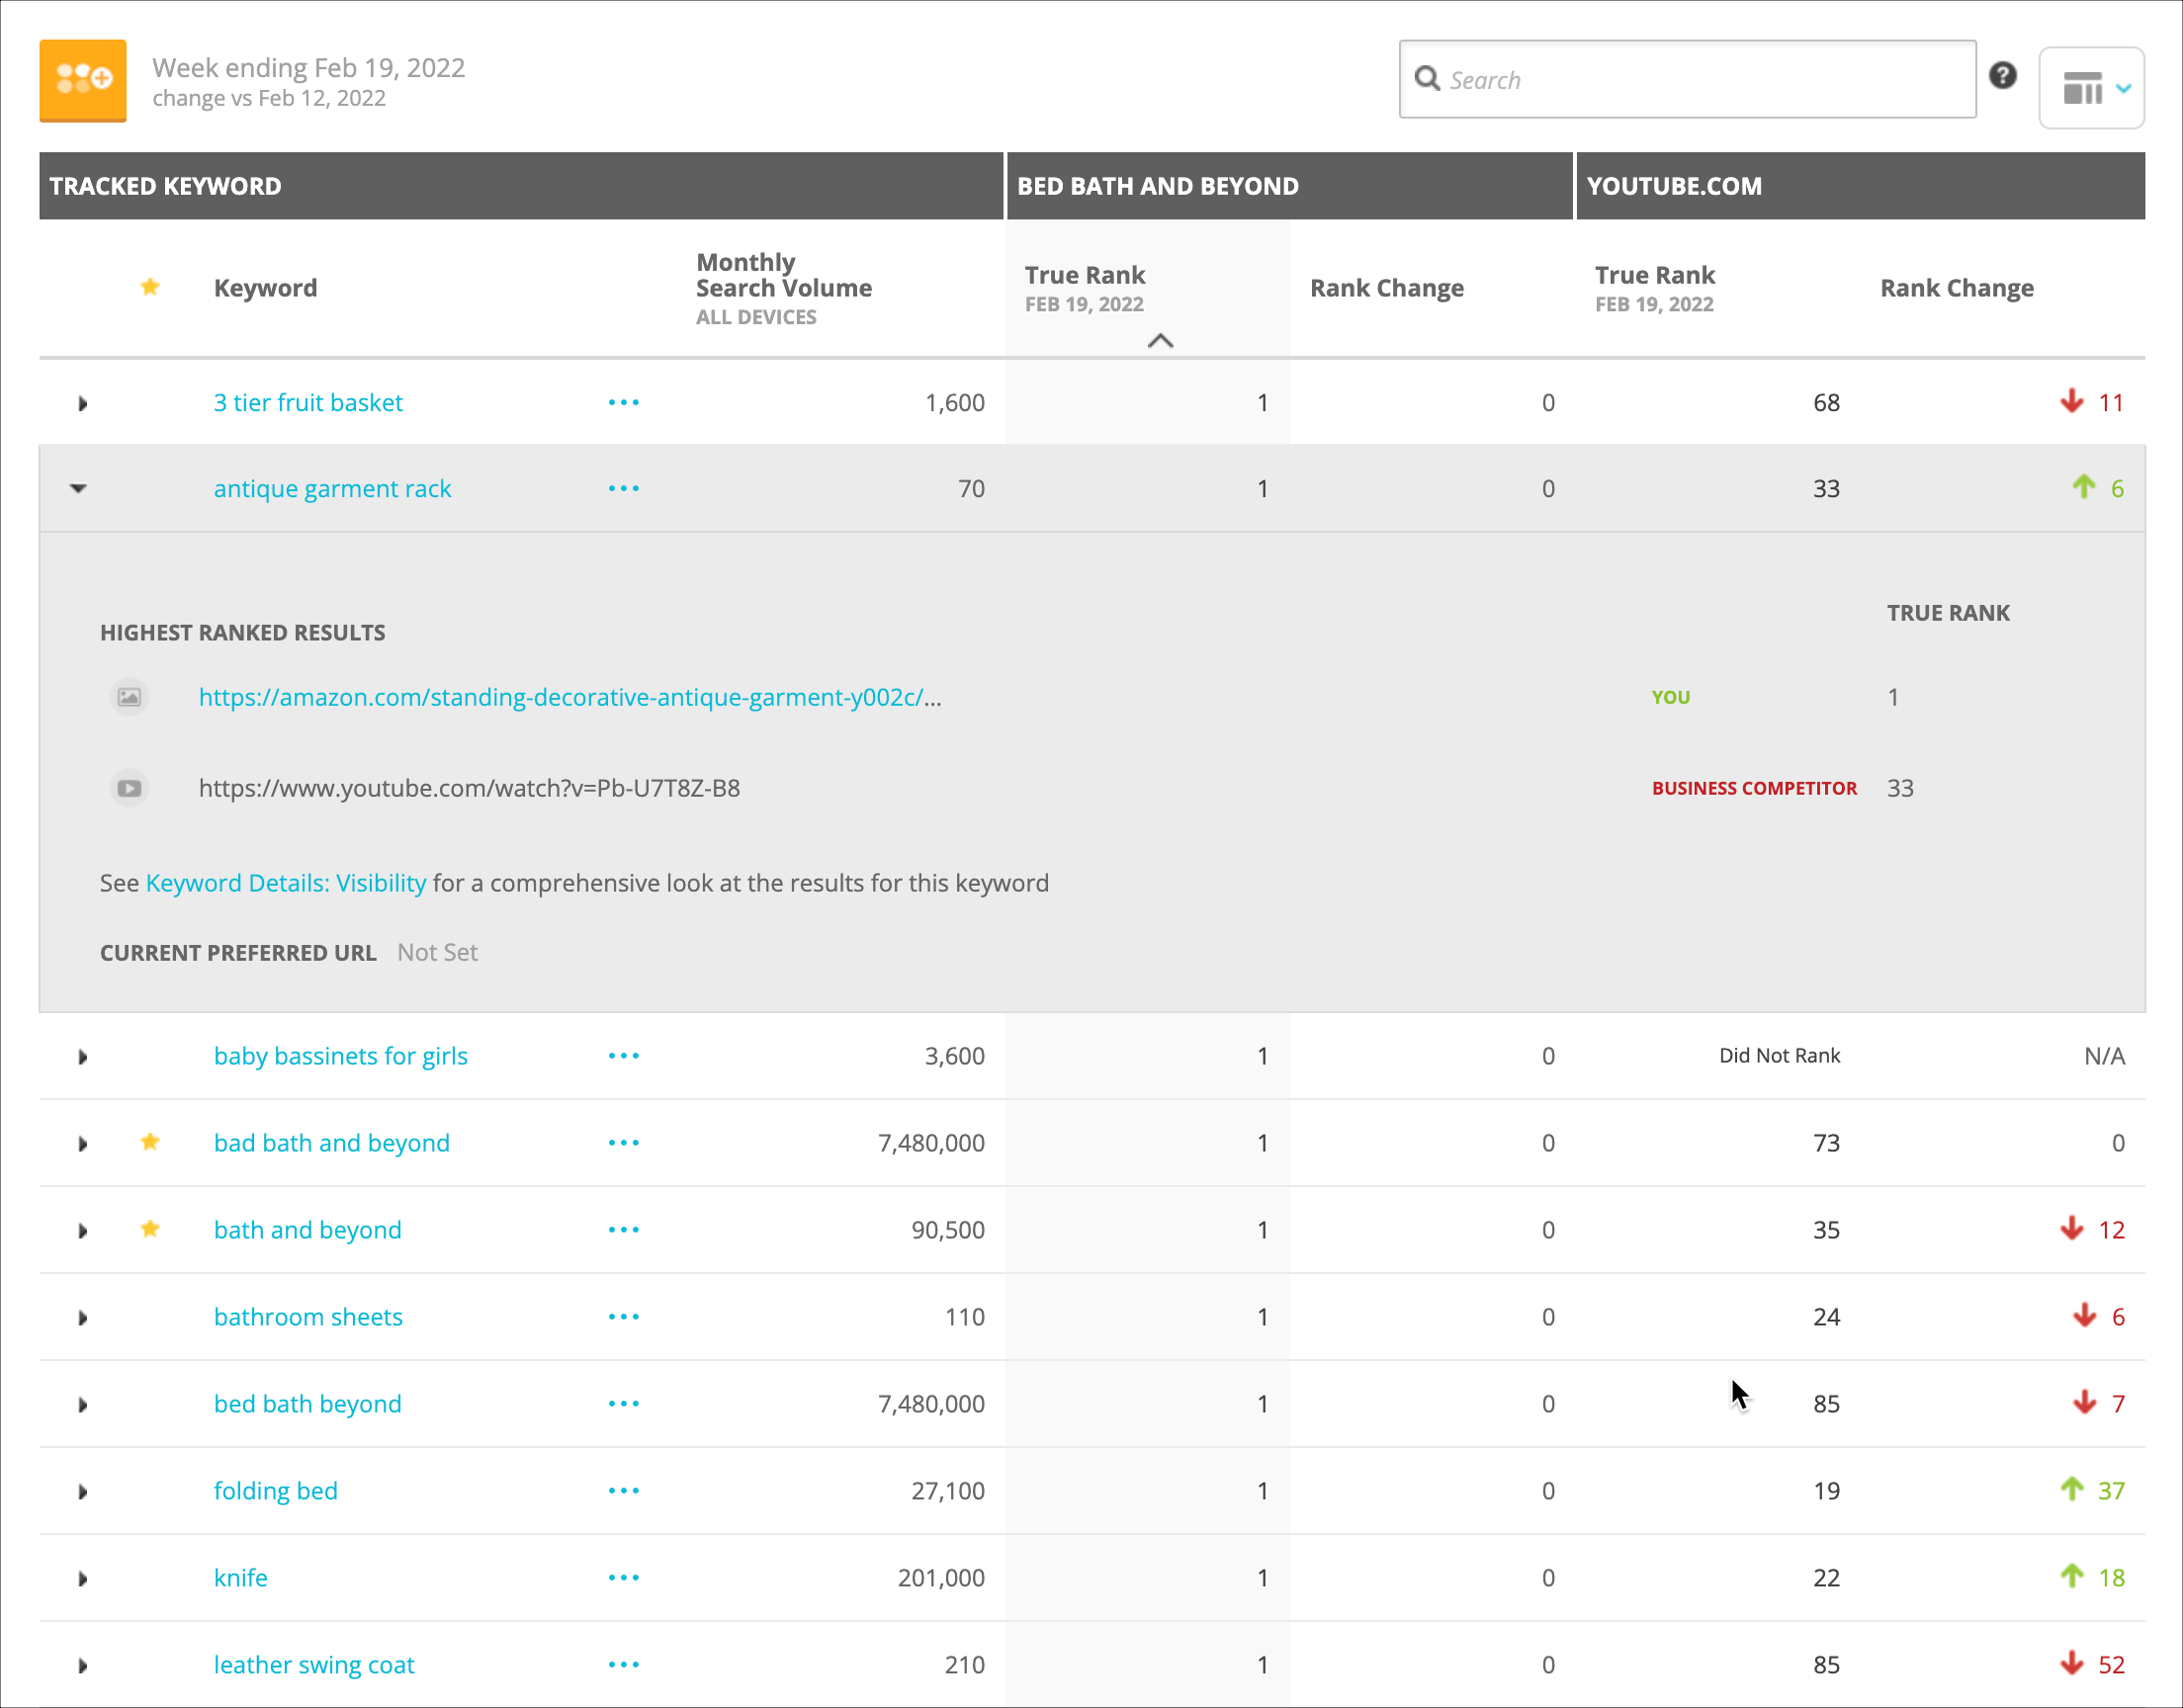2183x1708 pixels.
Task: Expand the bathroom sheets row
Action: [x=83, y=1318]
